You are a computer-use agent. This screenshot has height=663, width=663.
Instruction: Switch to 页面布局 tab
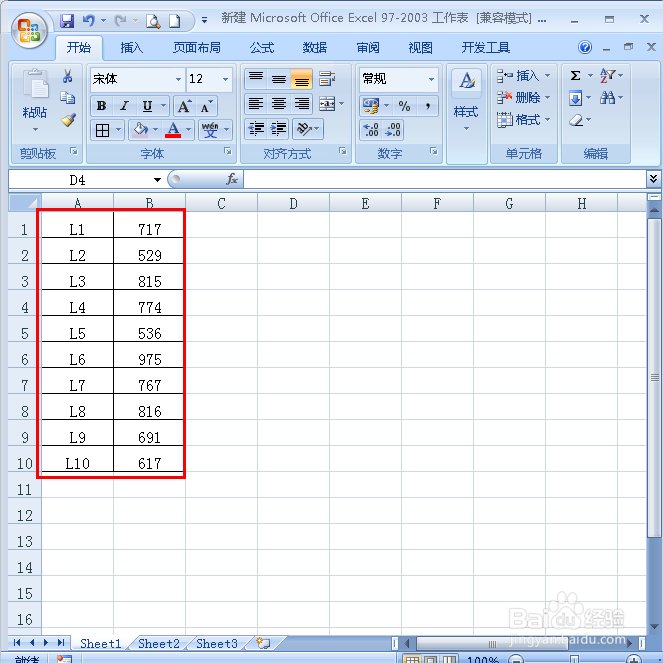click(x=197, y=48)
